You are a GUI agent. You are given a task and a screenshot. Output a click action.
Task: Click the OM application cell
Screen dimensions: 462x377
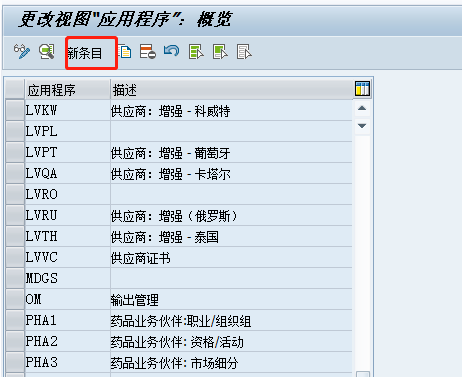coord(67,299)
